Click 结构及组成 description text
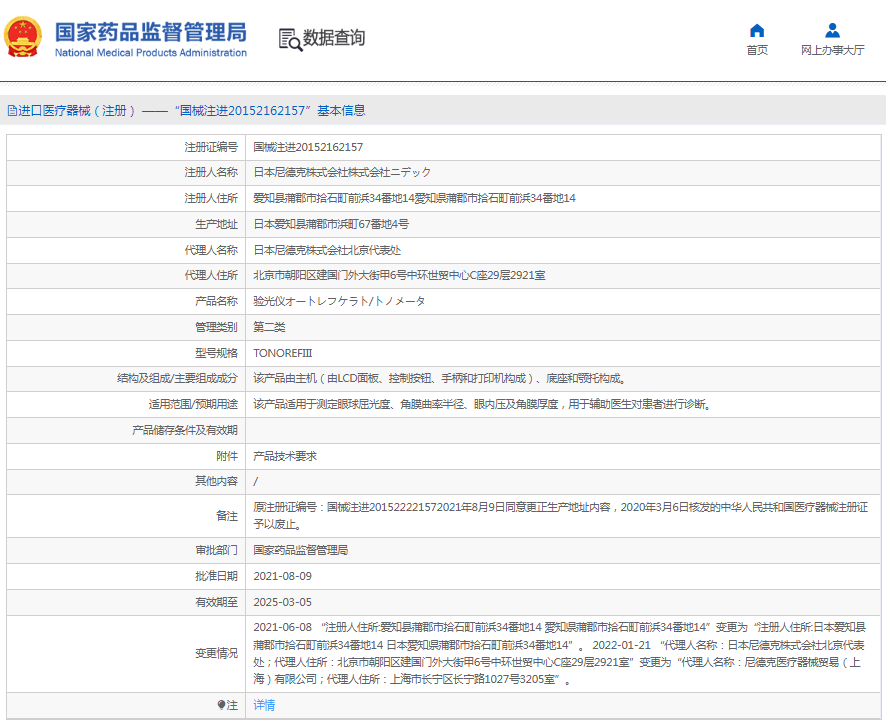886x726 pixels. [x=440, y=379]
